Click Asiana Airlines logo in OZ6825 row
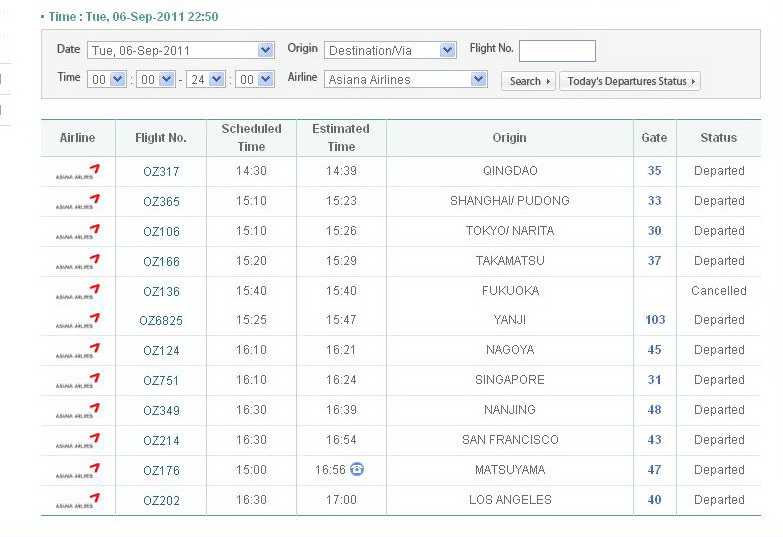Screen dimensions: 783x537 [x=78, y=320]
